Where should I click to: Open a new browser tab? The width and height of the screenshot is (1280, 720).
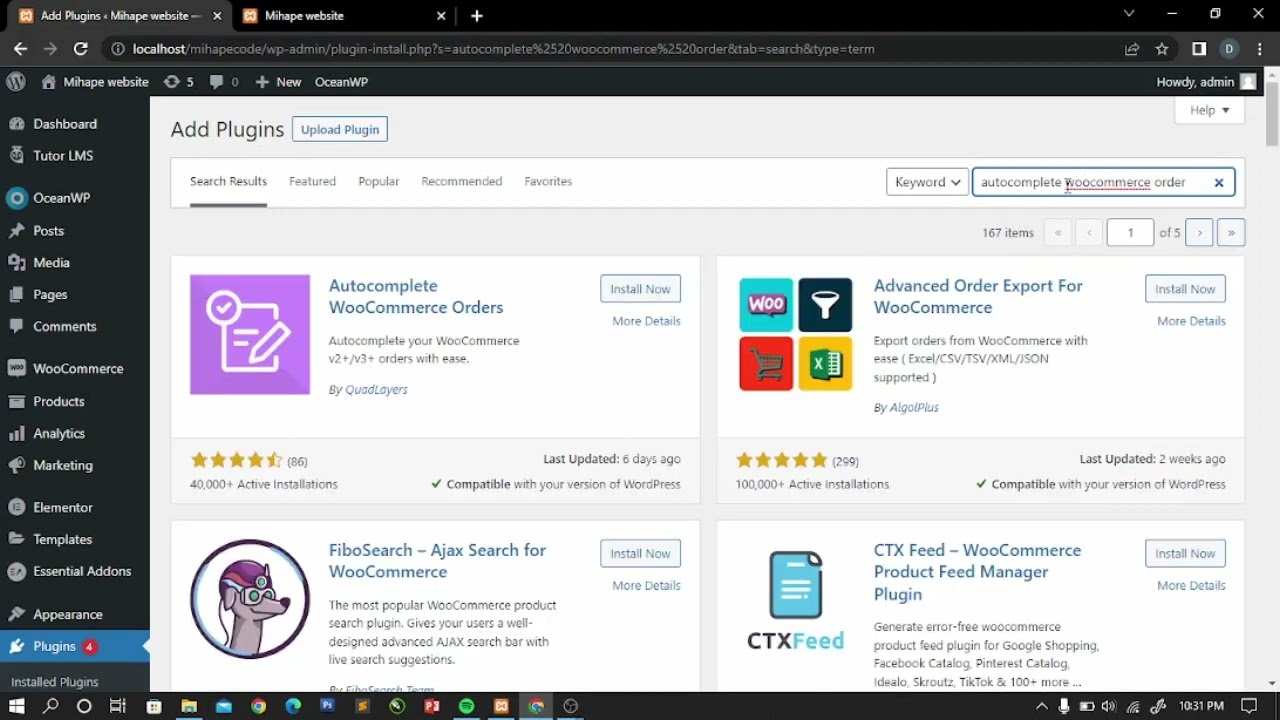(x=477, y=16)
